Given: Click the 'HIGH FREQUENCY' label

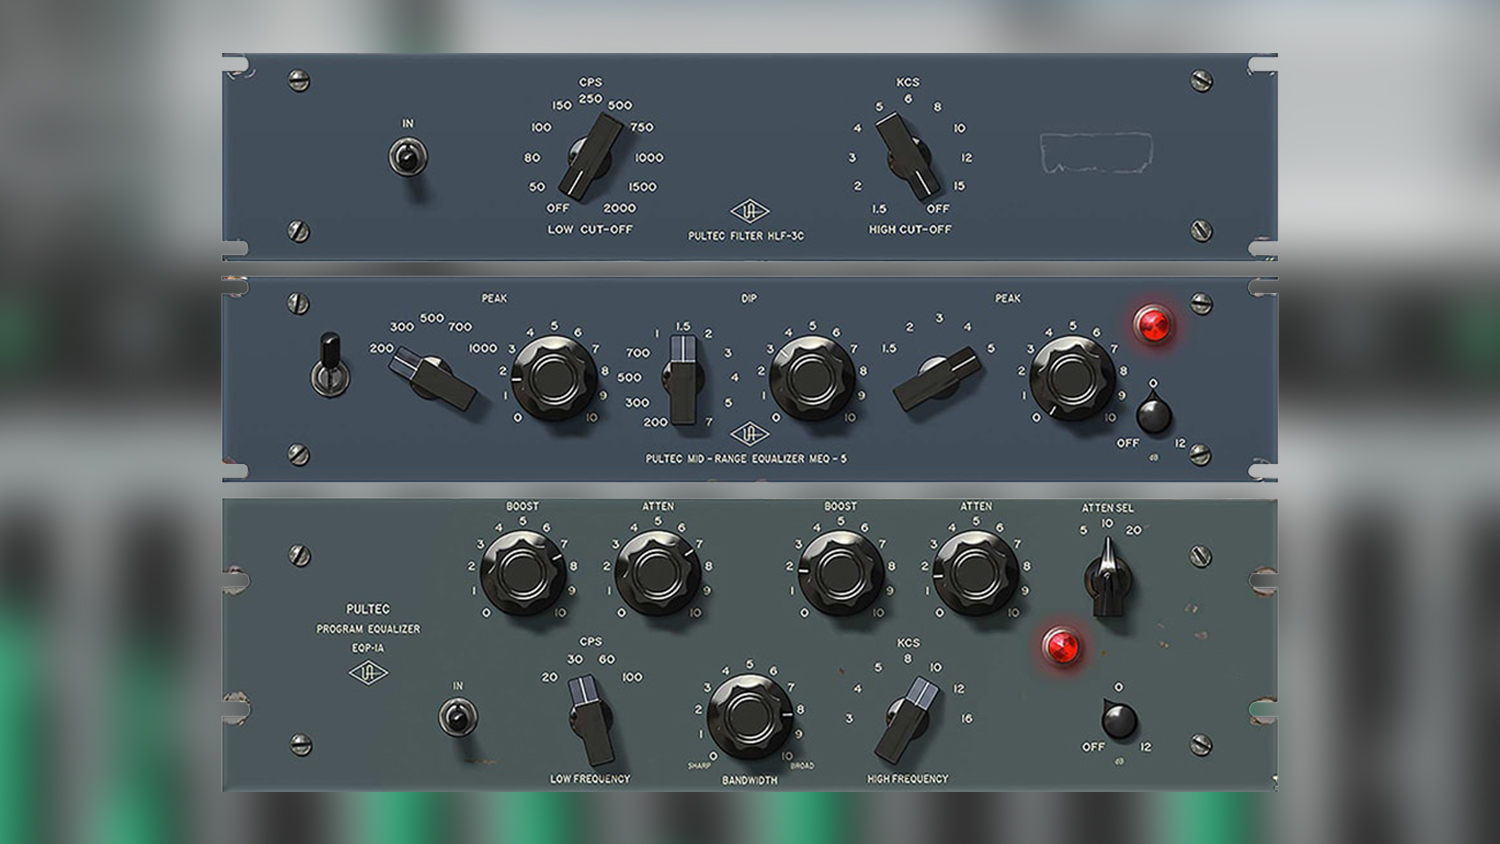Looking at the screenshot, I should 907,779.
